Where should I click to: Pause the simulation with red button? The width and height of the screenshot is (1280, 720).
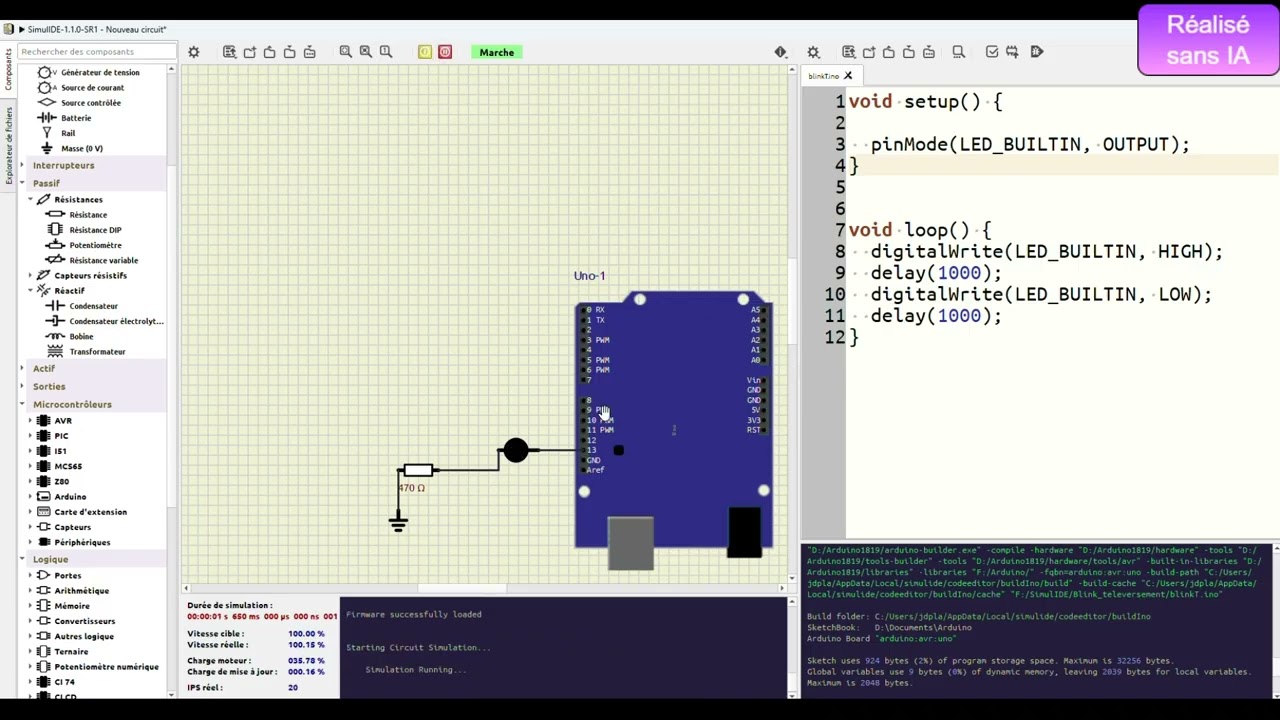(x=445, y=52)
